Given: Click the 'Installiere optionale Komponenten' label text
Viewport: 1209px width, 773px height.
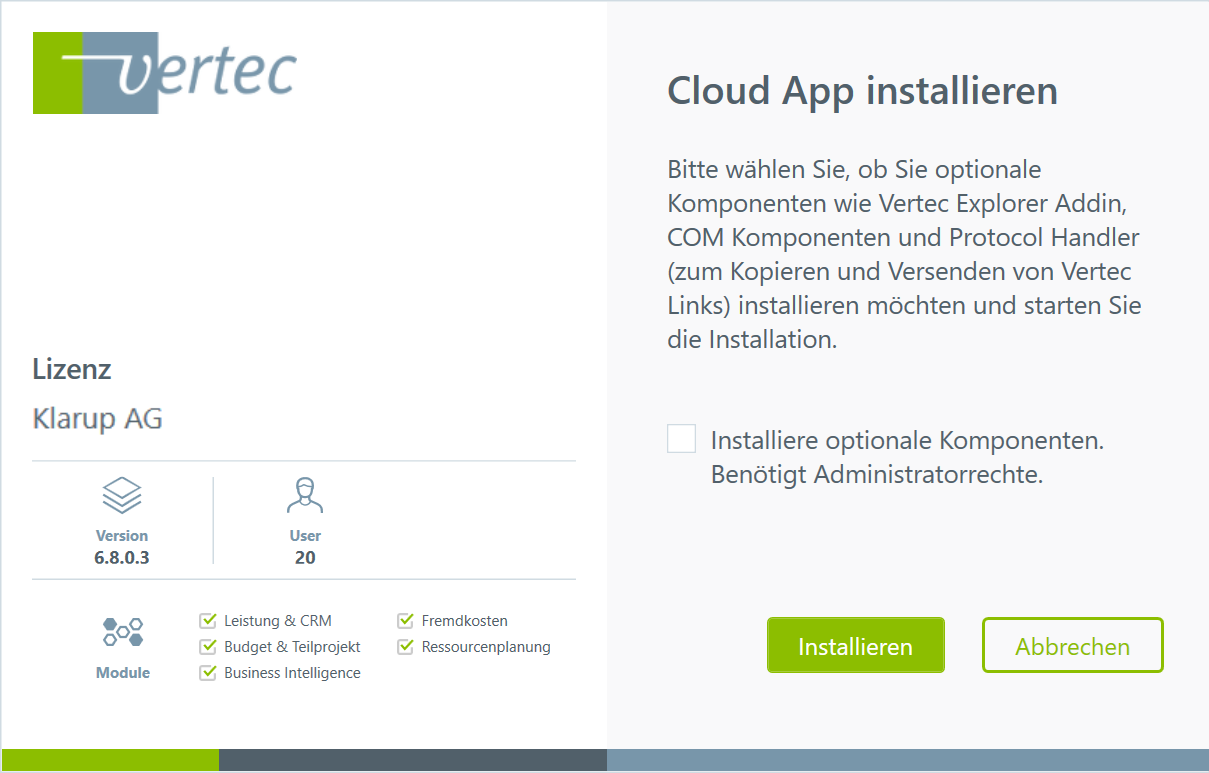Looking at the screenshot, I should [x=906, y=441].
